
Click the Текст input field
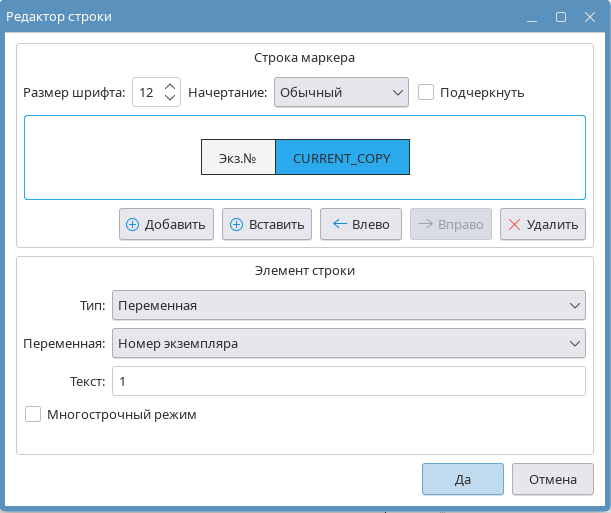[348, 381]
